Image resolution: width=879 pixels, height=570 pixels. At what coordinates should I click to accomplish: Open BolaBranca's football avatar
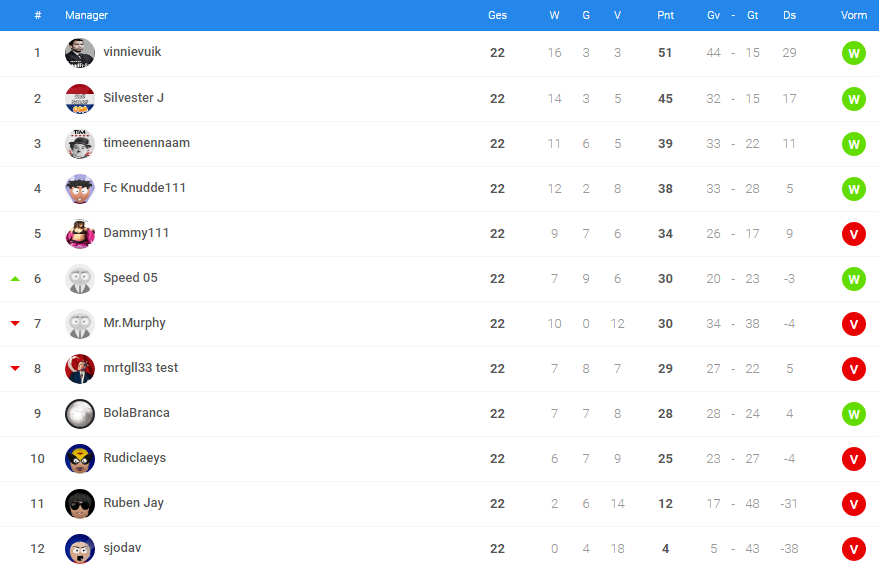tap(80, 414)
